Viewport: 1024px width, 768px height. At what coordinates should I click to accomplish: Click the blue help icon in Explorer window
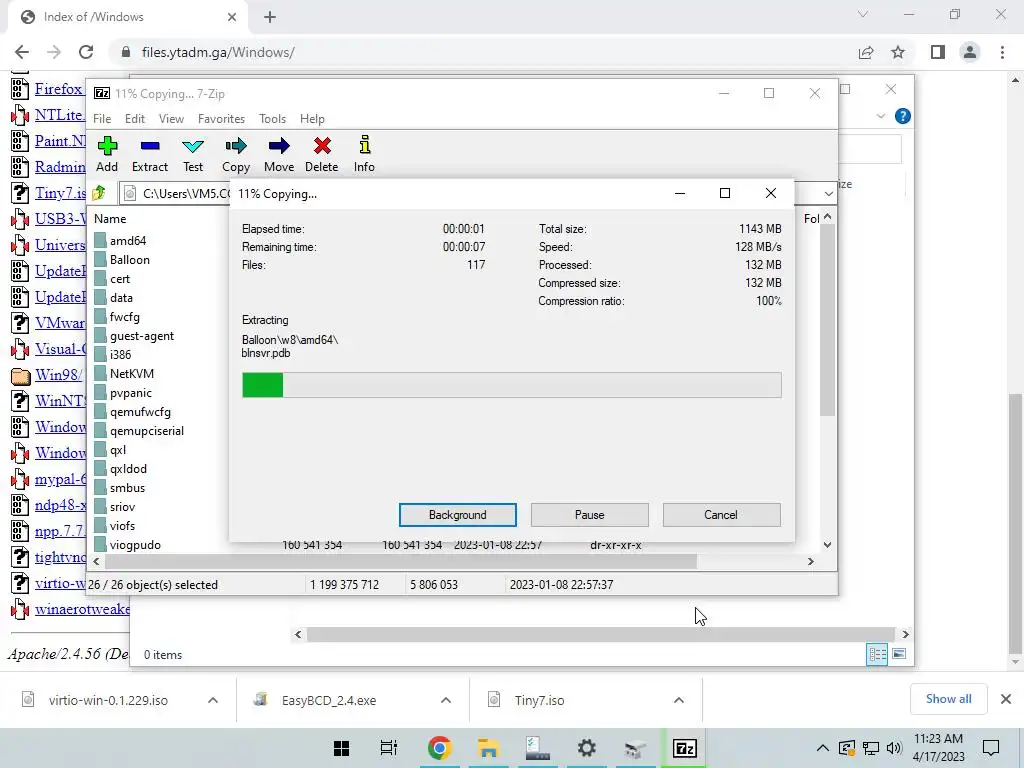(903, 116)
